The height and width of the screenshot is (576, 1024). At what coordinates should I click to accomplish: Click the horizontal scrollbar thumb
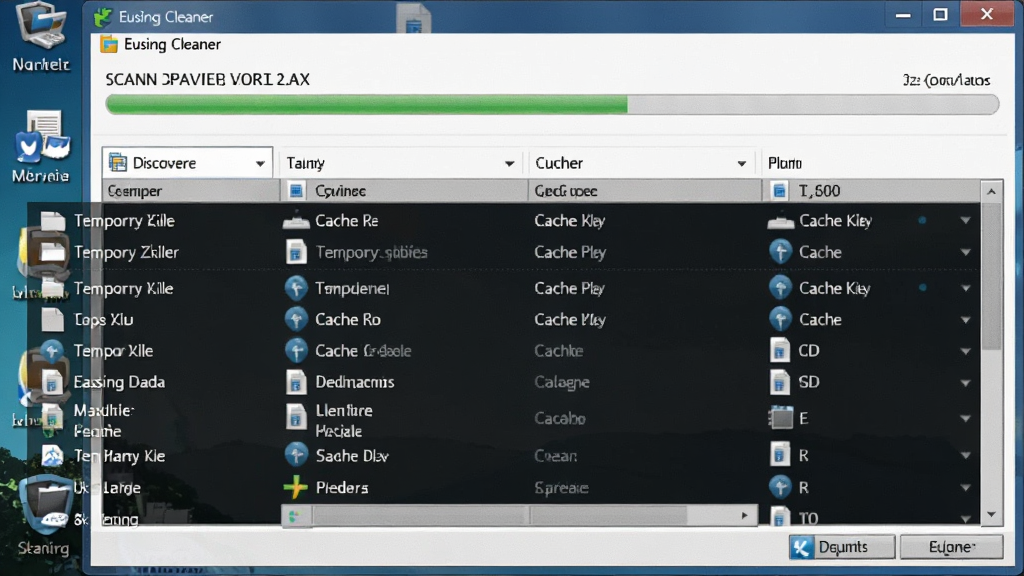pyautogui.click(x=500, y=516)
